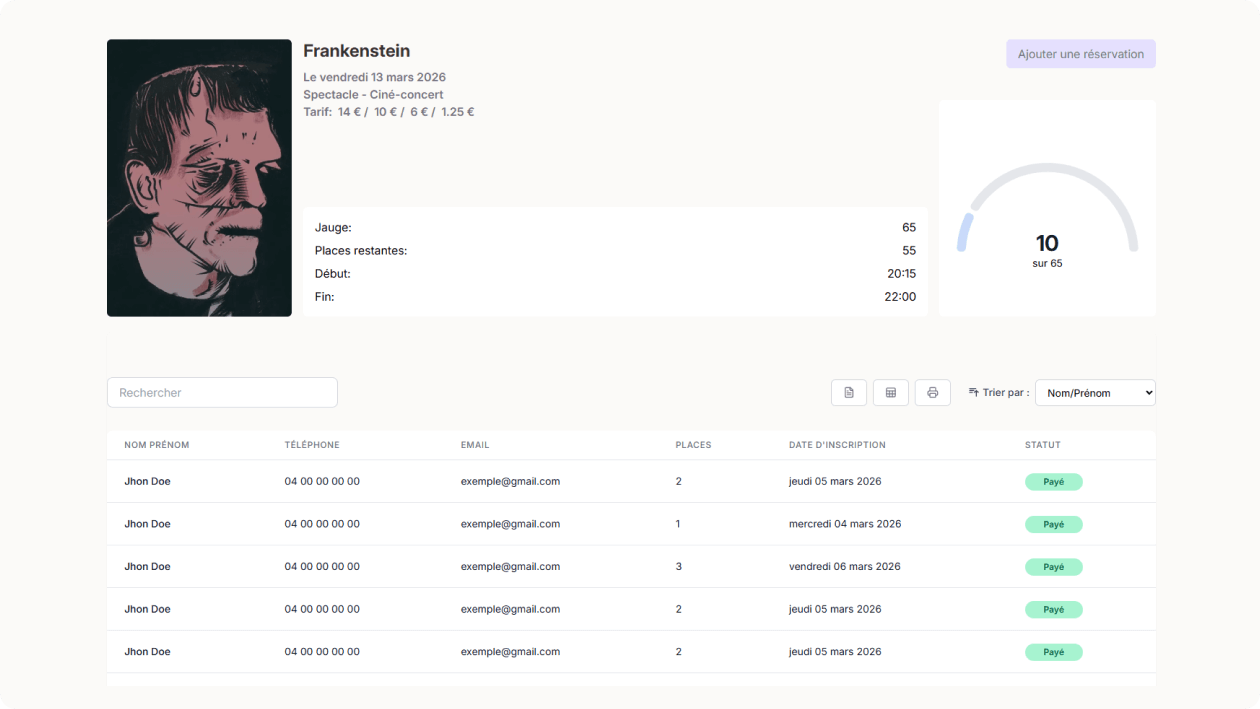Click the Ajouter une réservation button

[1080, 54]
